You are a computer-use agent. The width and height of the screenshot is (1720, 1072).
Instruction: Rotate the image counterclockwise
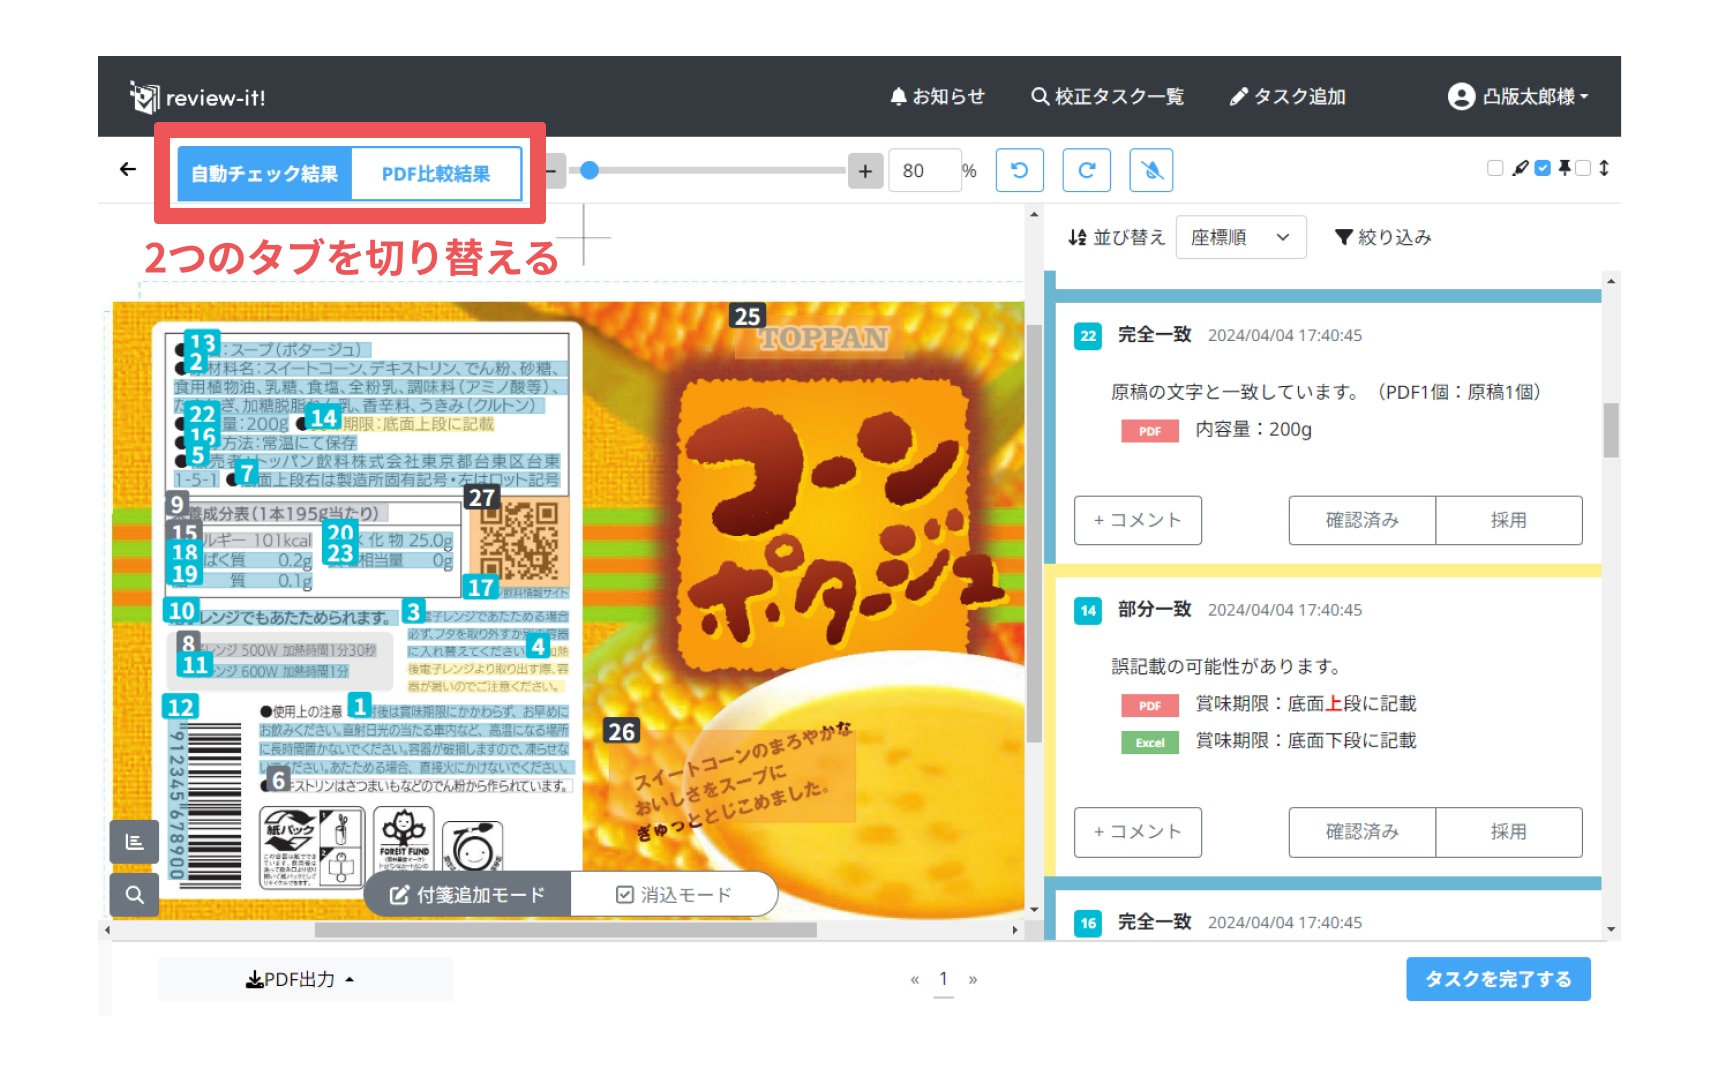click(1019, 170)
